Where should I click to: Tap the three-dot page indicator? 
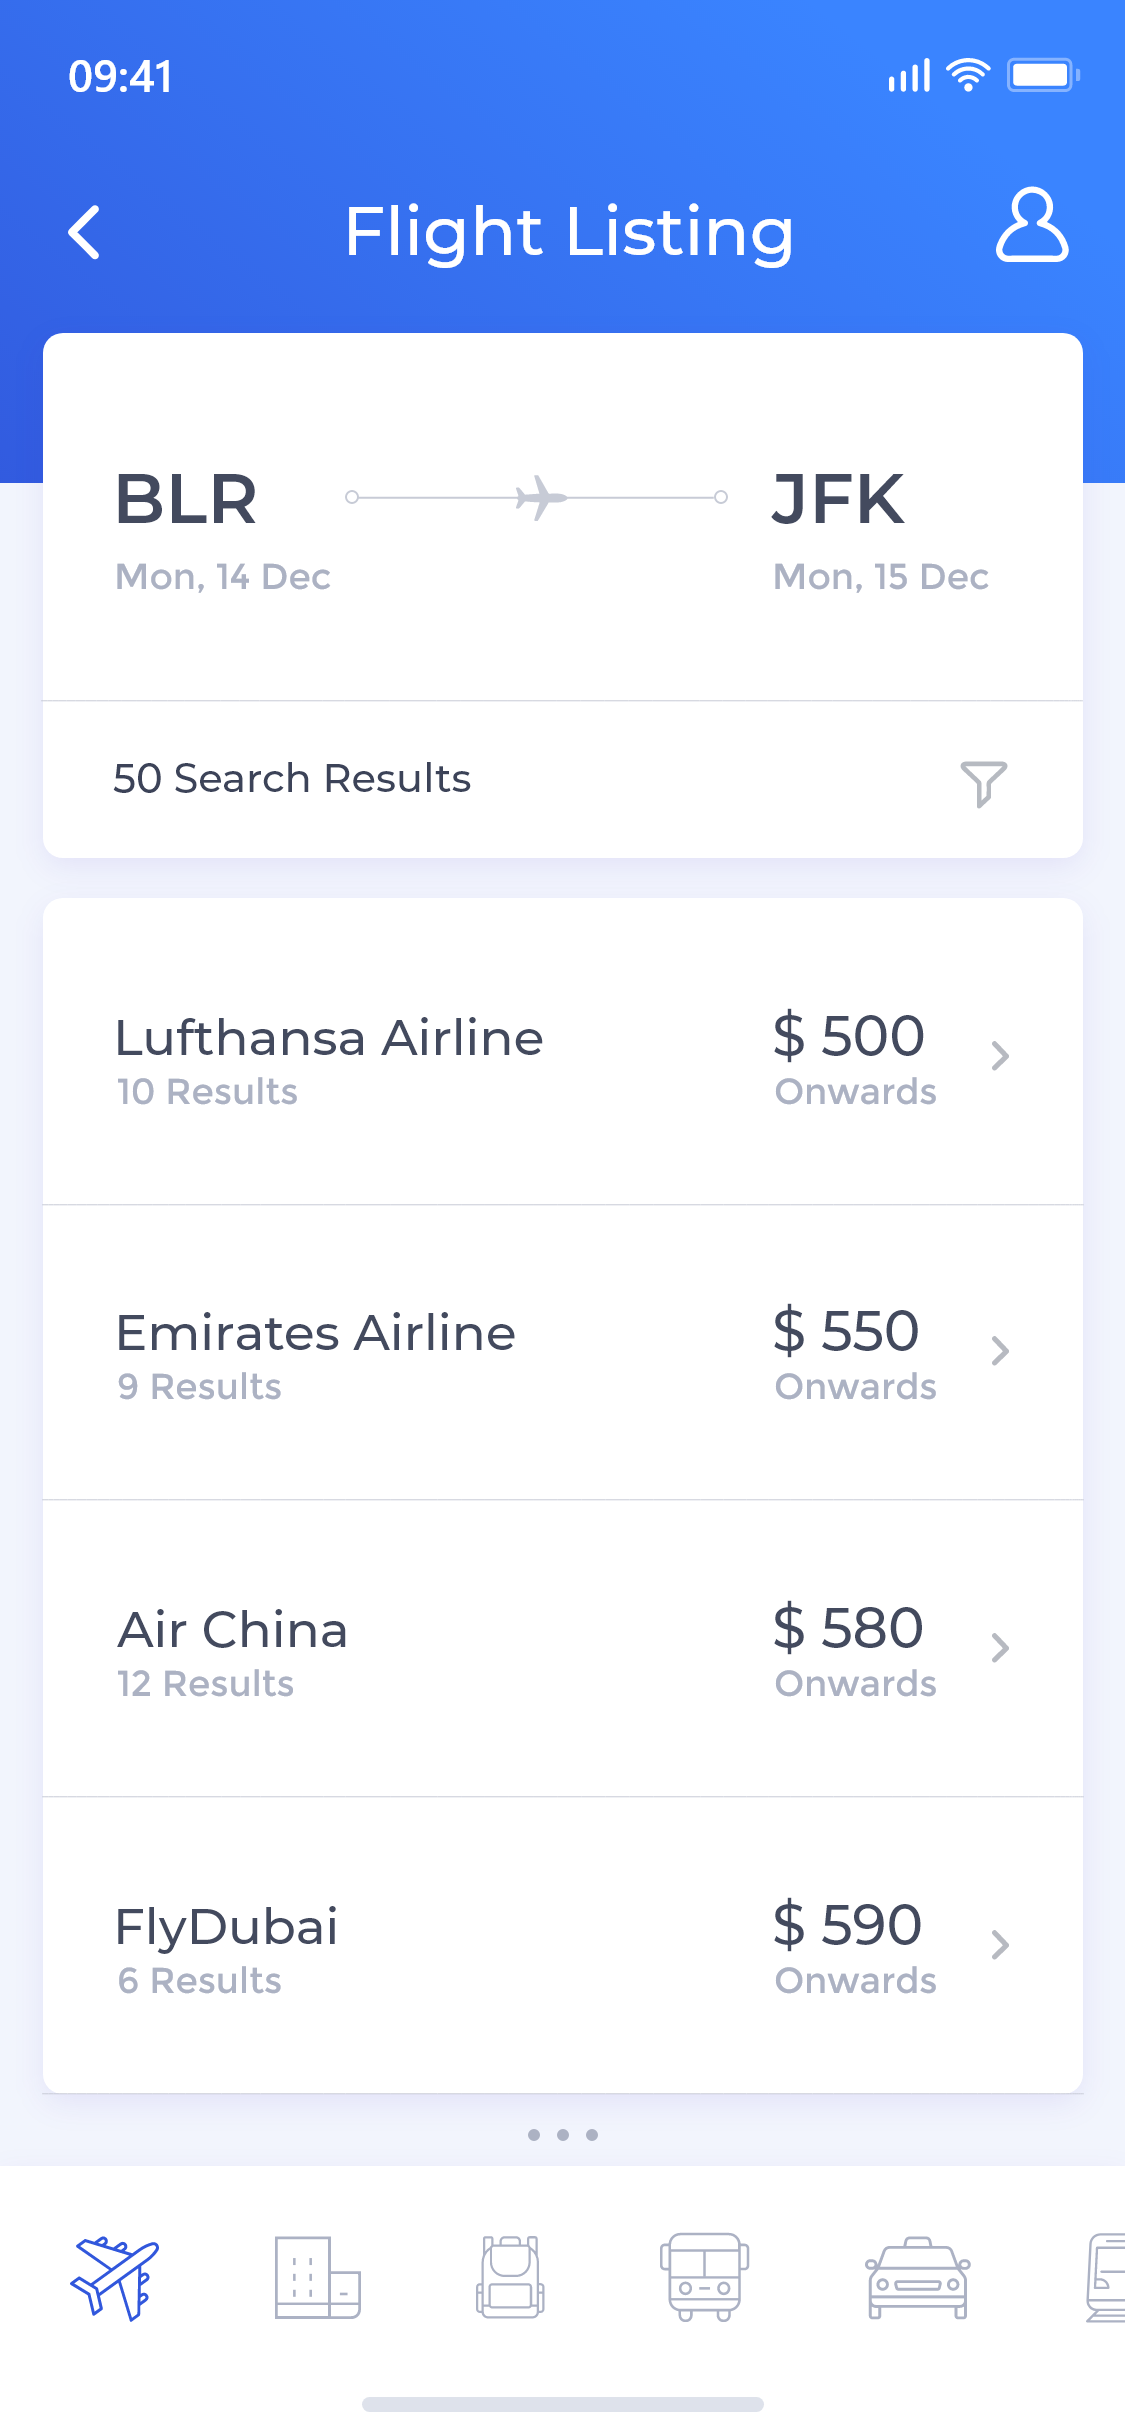563,2135
